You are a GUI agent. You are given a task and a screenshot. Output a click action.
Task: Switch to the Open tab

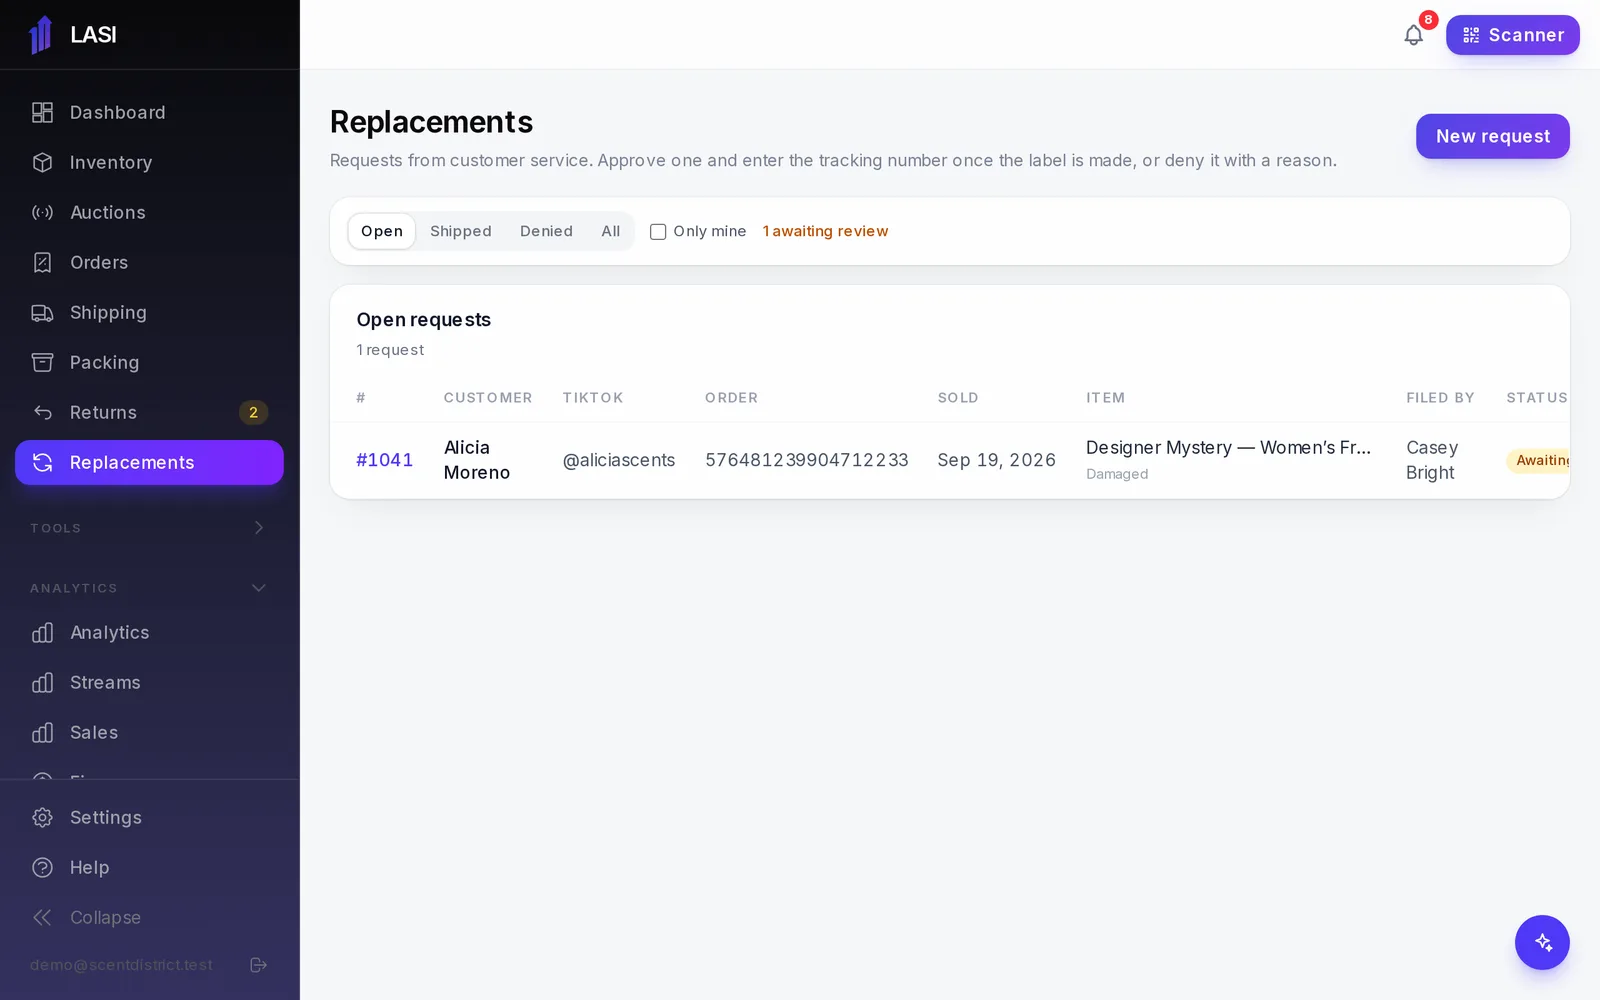point(382,231)
